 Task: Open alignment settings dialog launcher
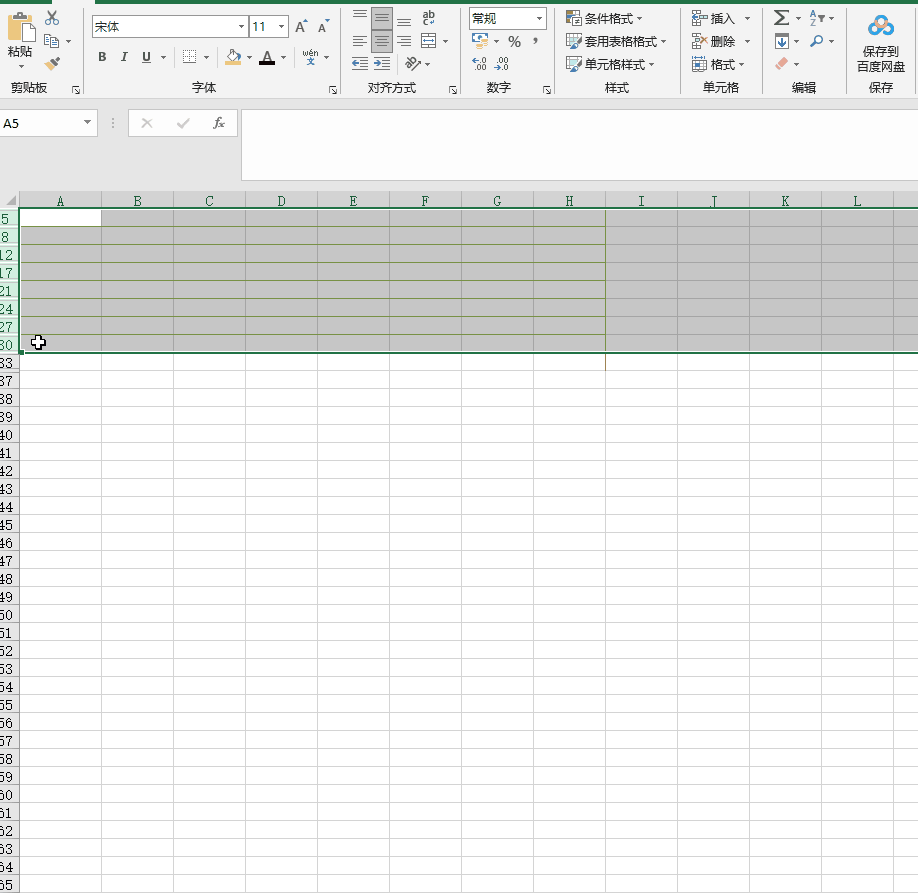coord(453,90)
